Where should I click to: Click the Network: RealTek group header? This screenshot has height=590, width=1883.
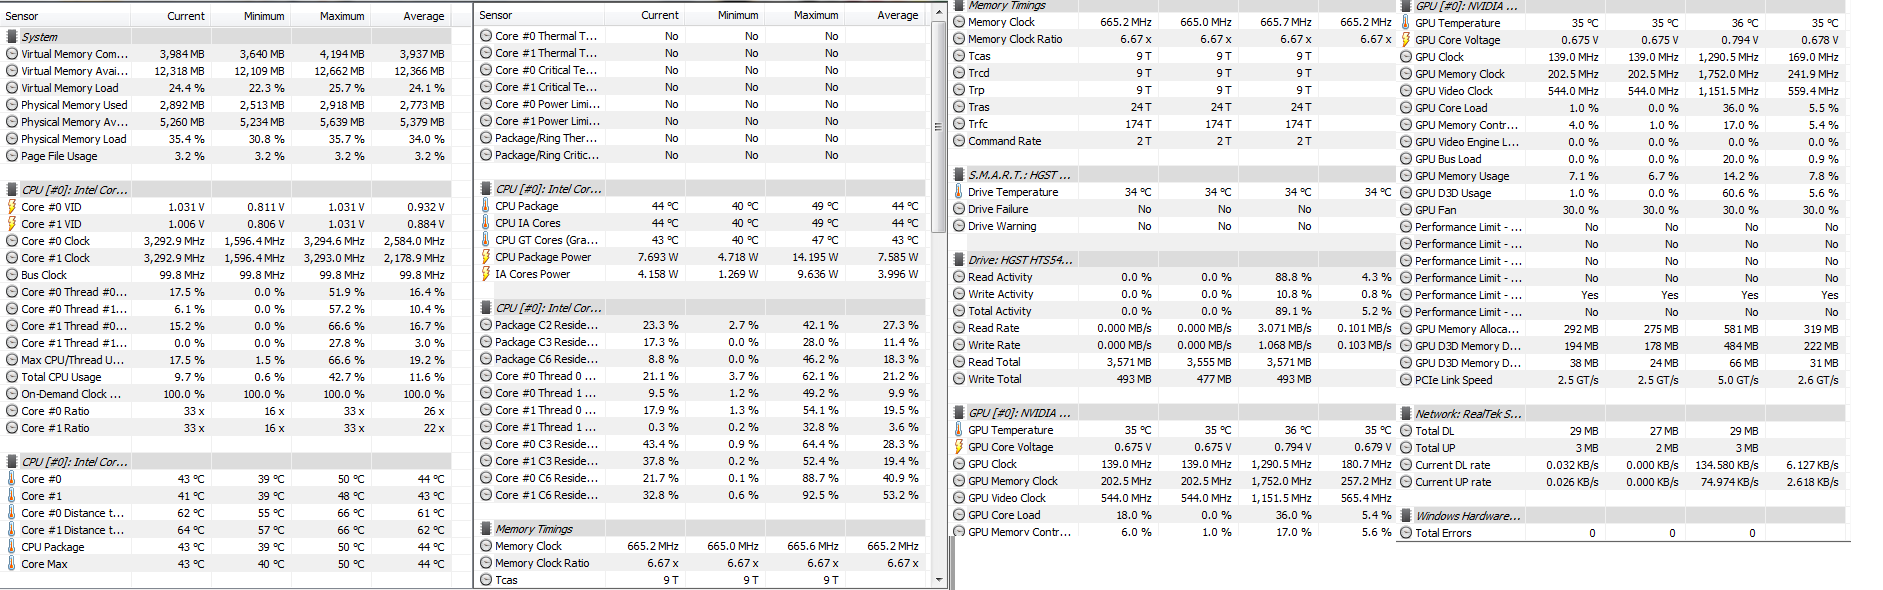[1468, 414]
